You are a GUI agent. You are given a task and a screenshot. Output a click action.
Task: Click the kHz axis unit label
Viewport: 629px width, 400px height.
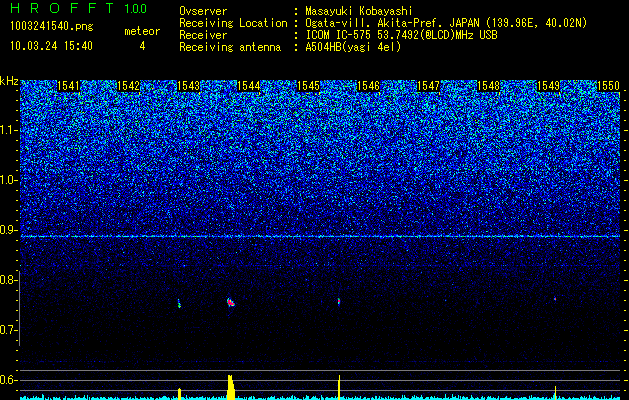(x=9, y=81)
